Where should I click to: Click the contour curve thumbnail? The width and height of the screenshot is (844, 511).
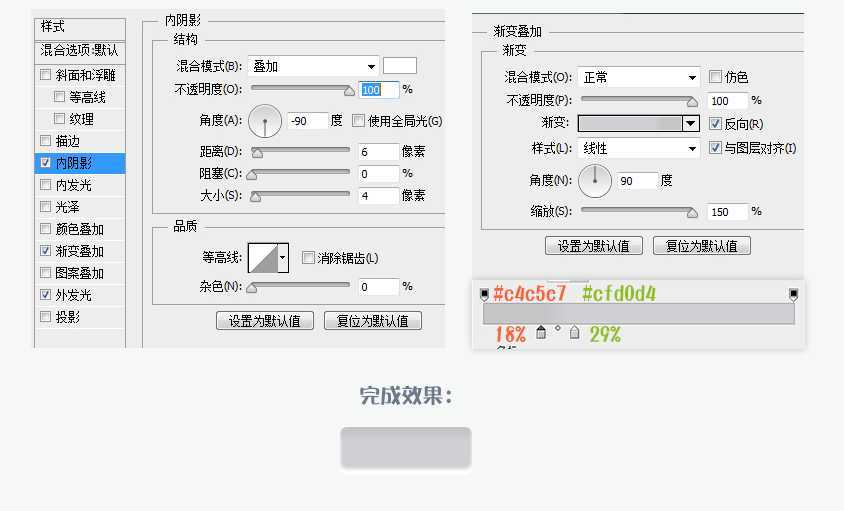[263, 258]
